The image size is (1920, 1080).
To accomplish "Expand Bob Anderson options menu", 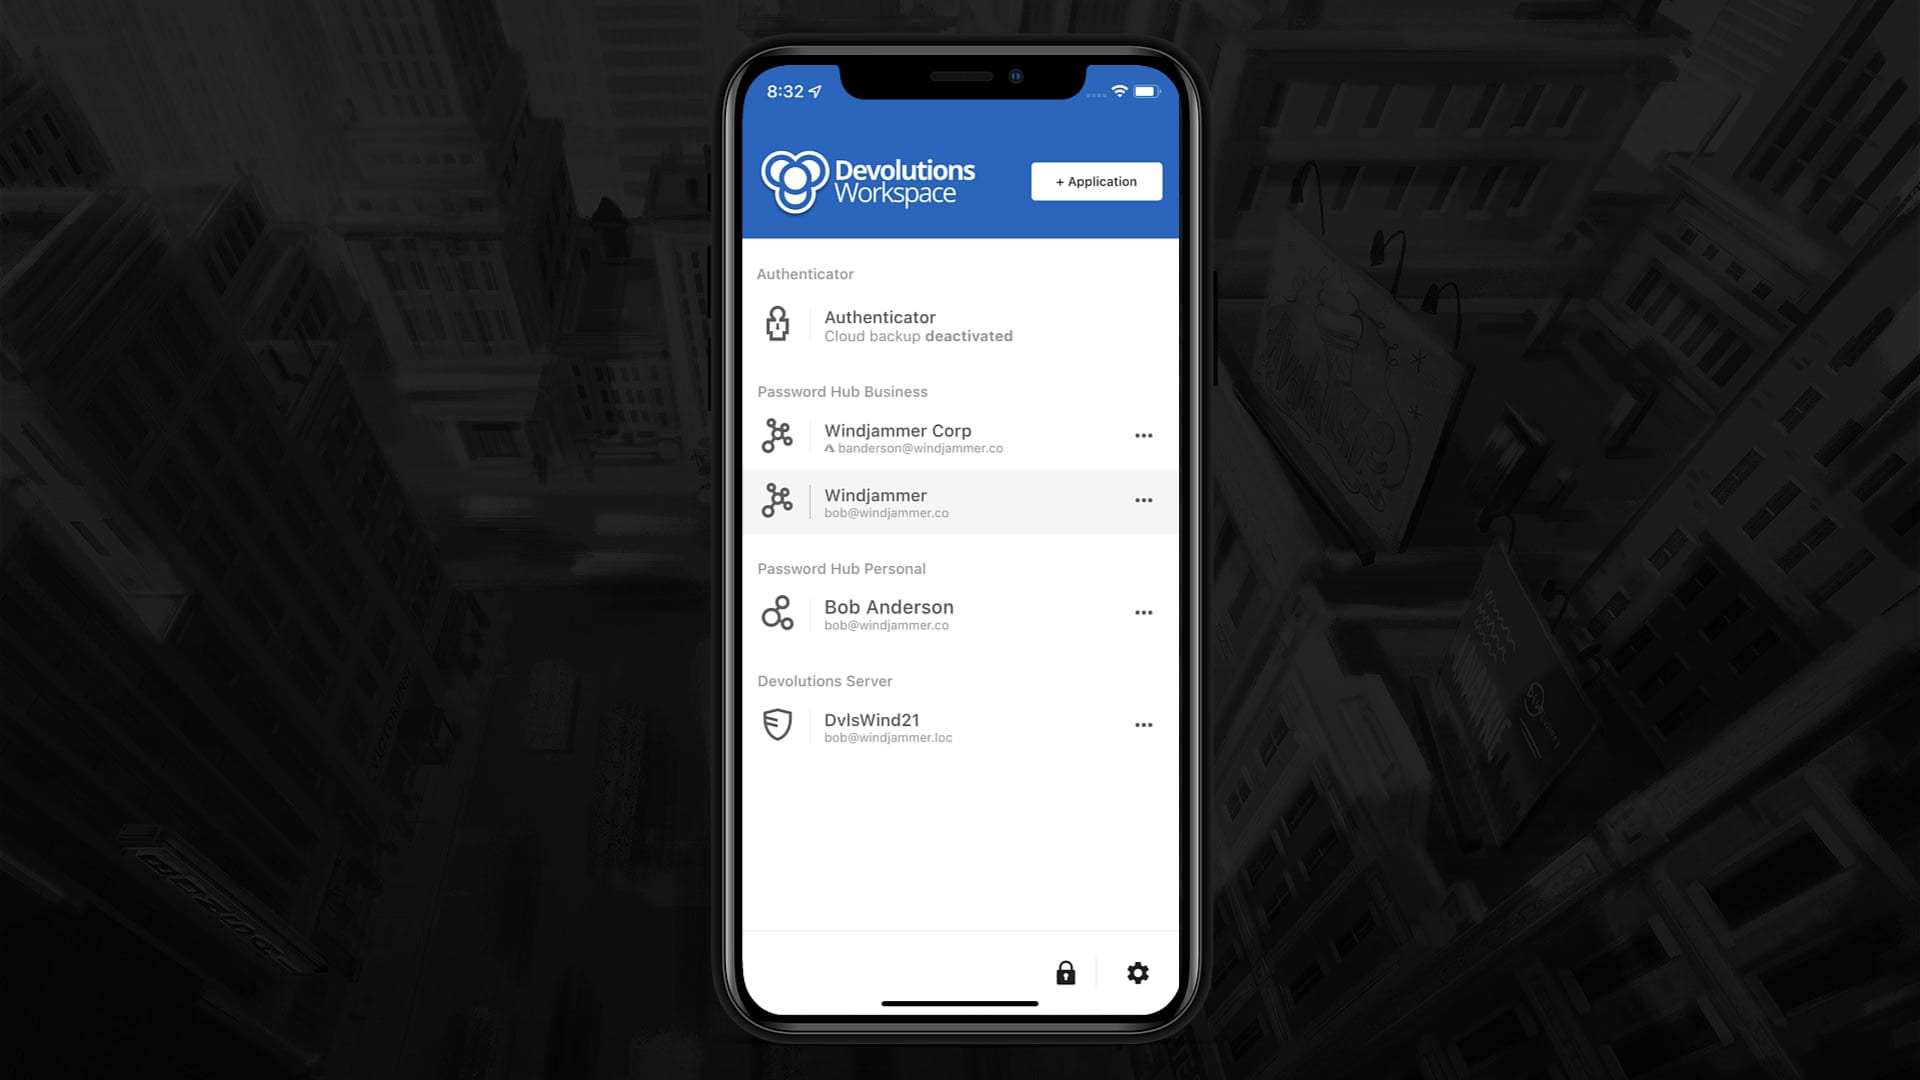I will [x=1143, y=612].
